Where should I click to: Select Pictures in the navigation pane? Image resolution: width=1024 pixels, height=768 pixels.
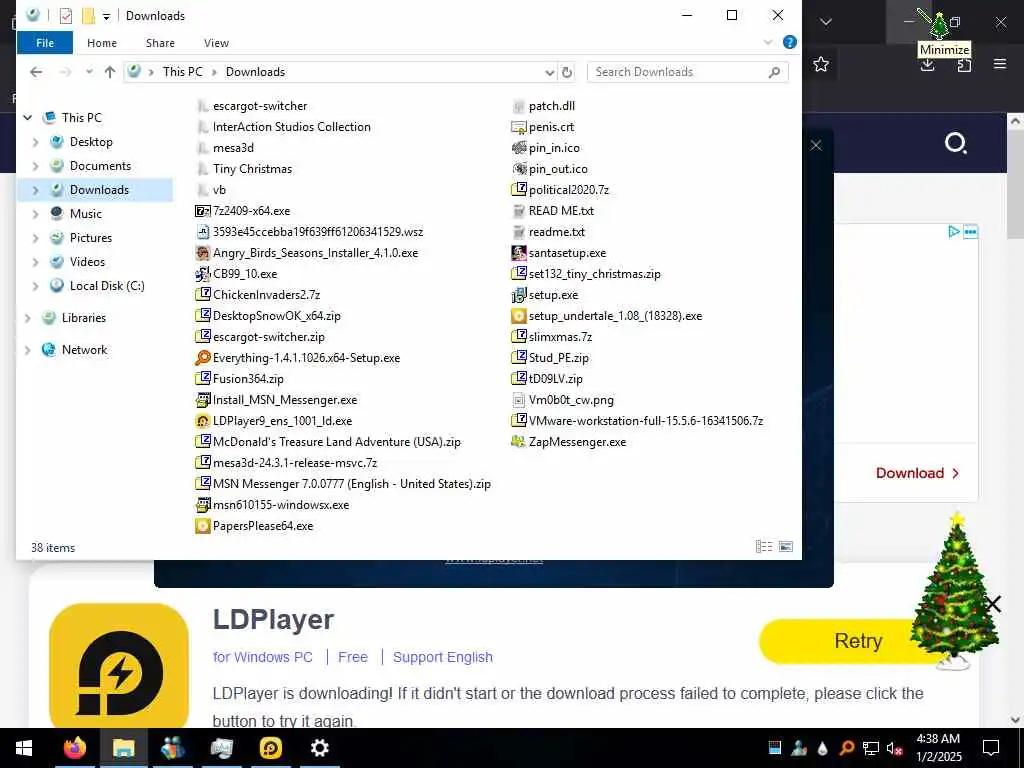point(91,238)
